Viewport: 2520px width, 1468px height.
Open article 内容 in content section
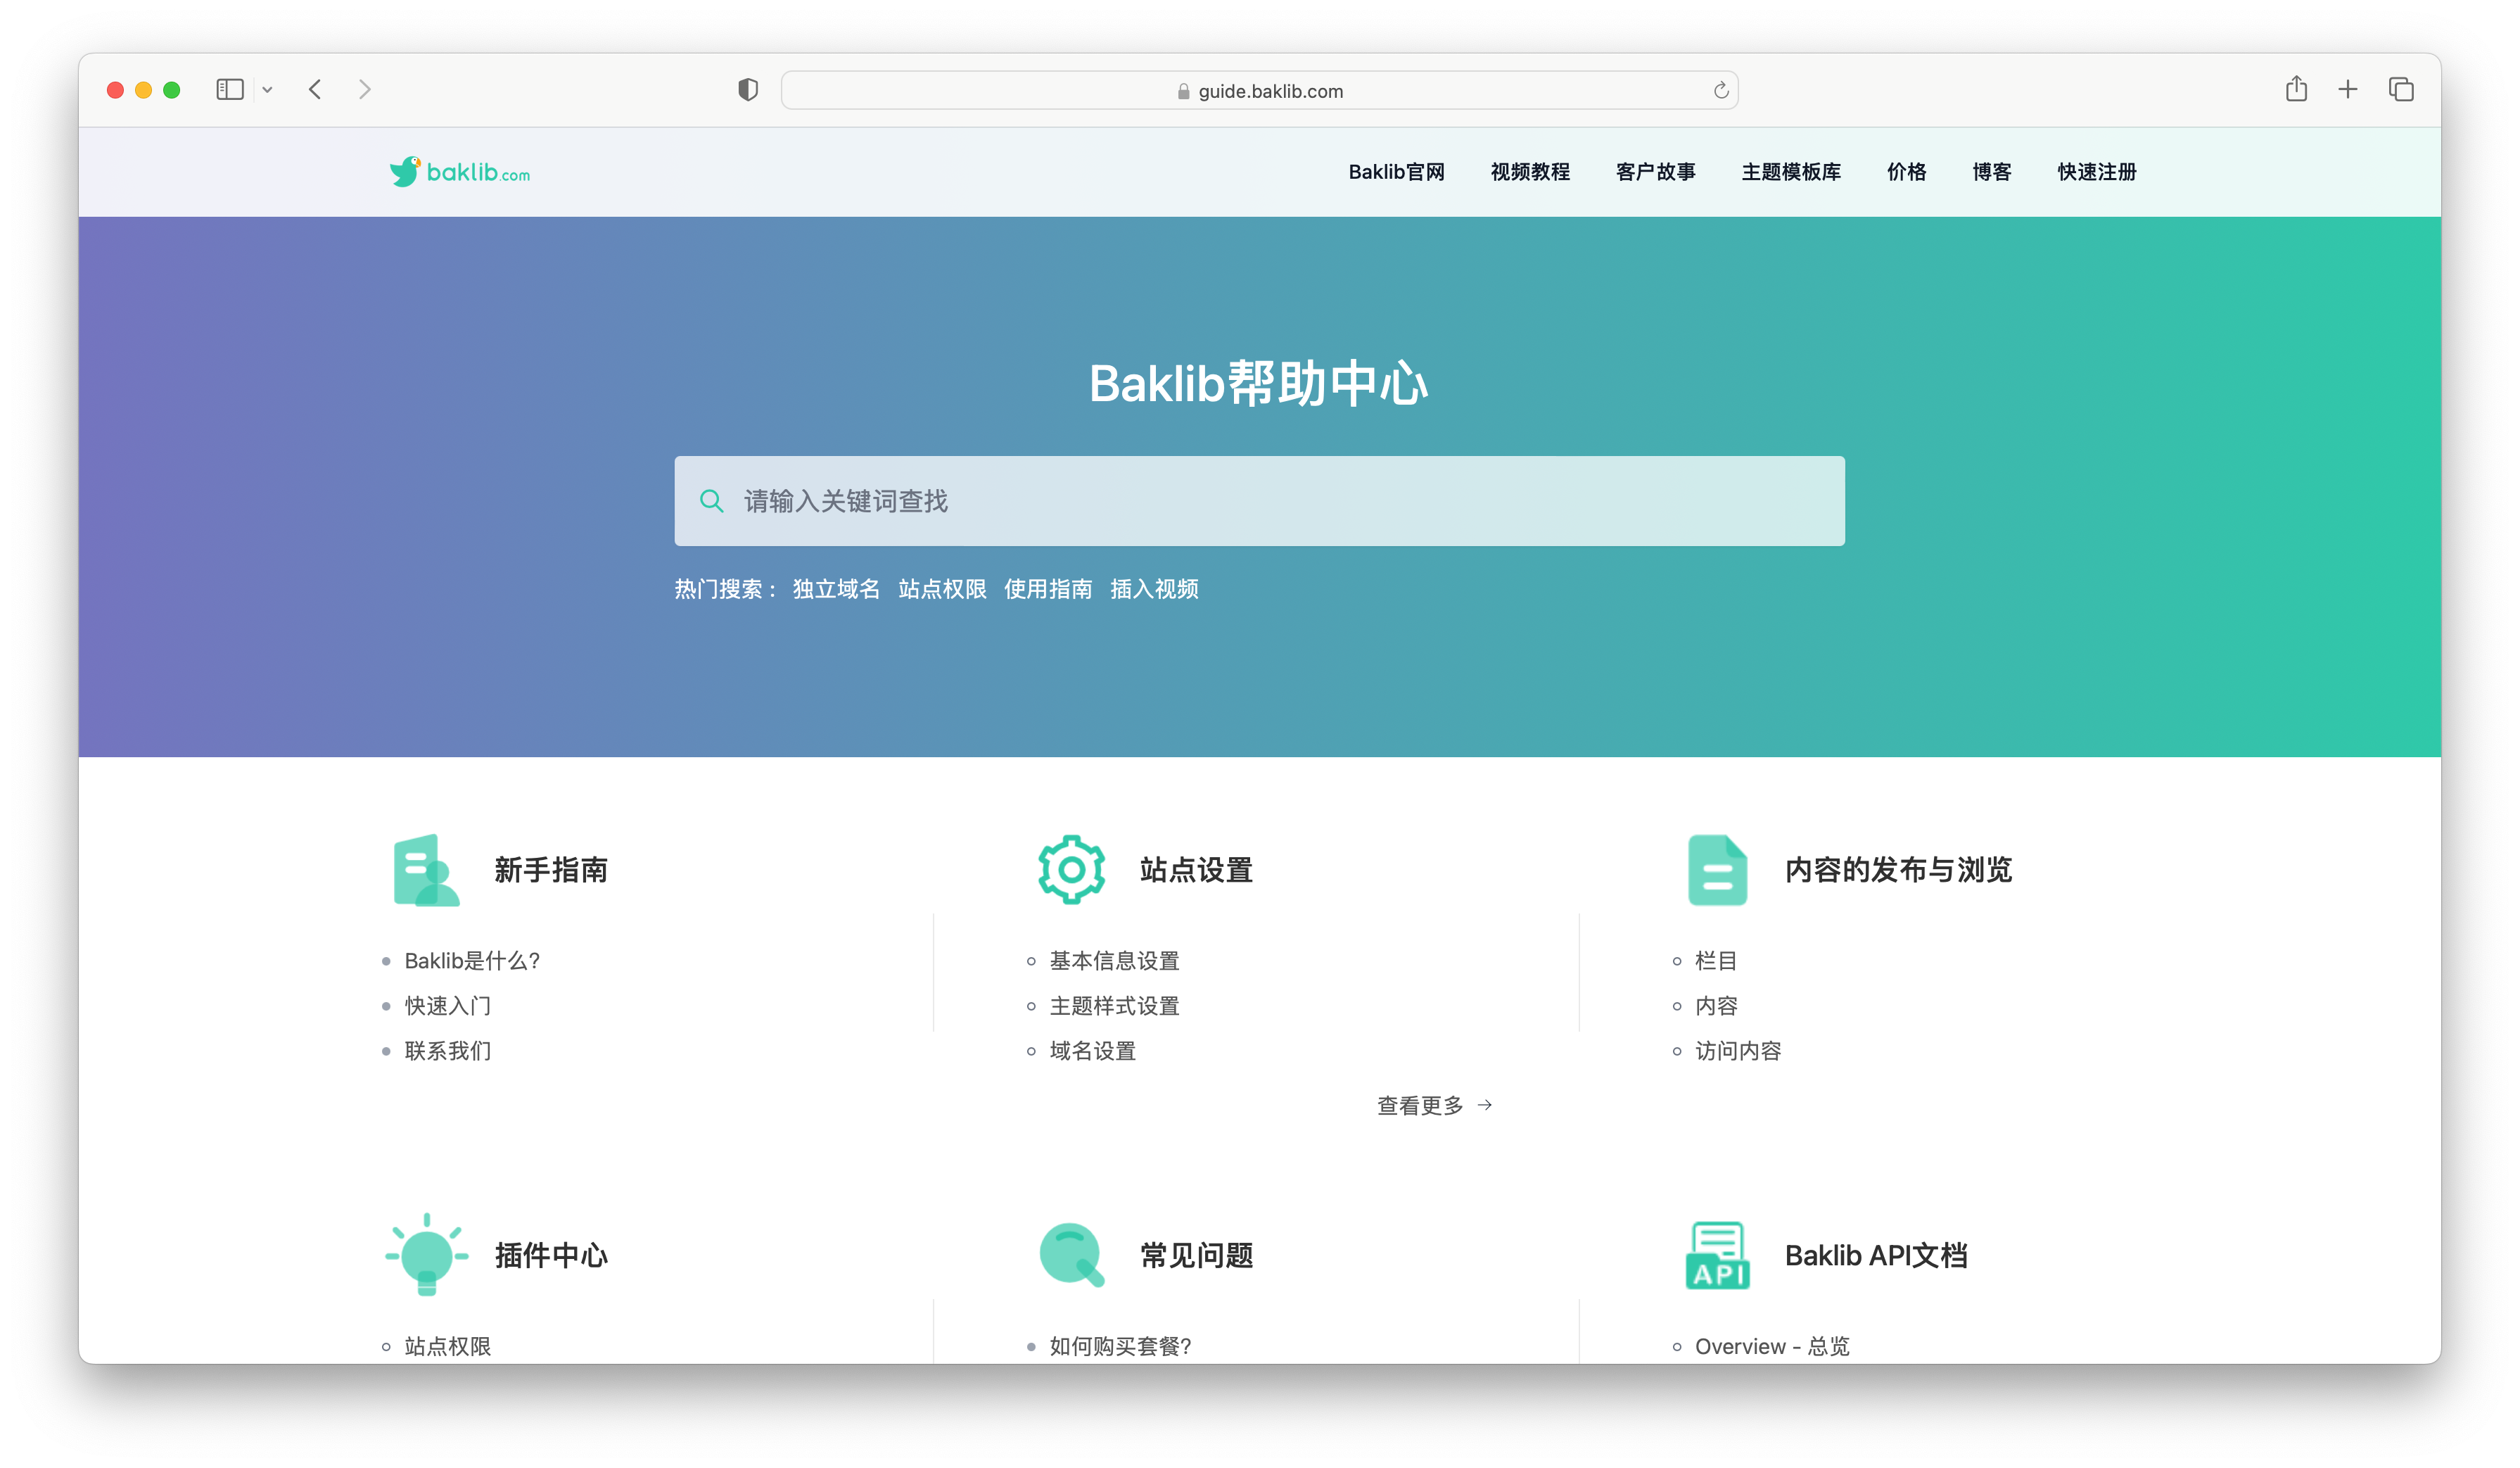(x=1716, y=1006)
